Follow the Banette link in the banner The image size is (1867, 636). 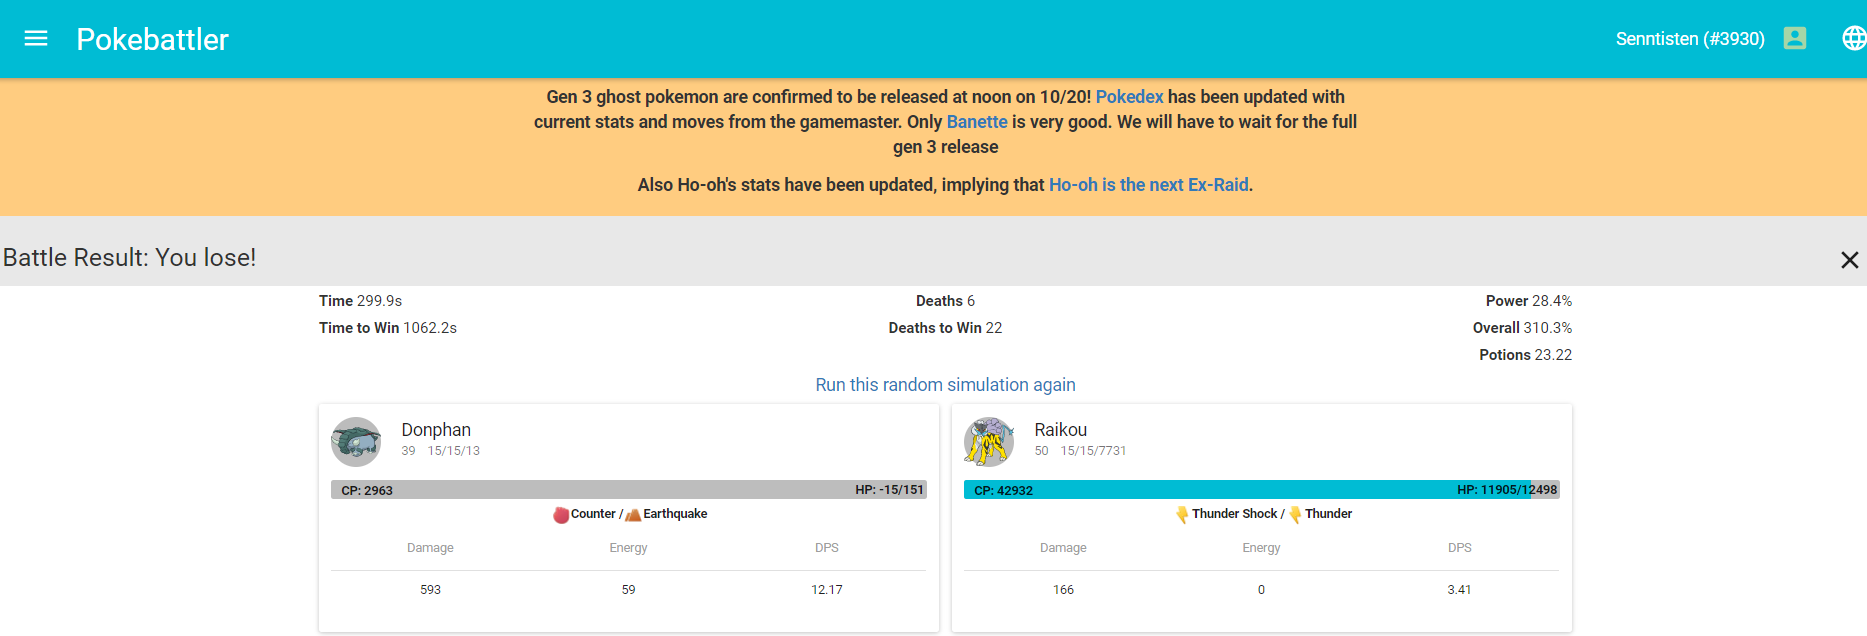click(x=977, y=122)
